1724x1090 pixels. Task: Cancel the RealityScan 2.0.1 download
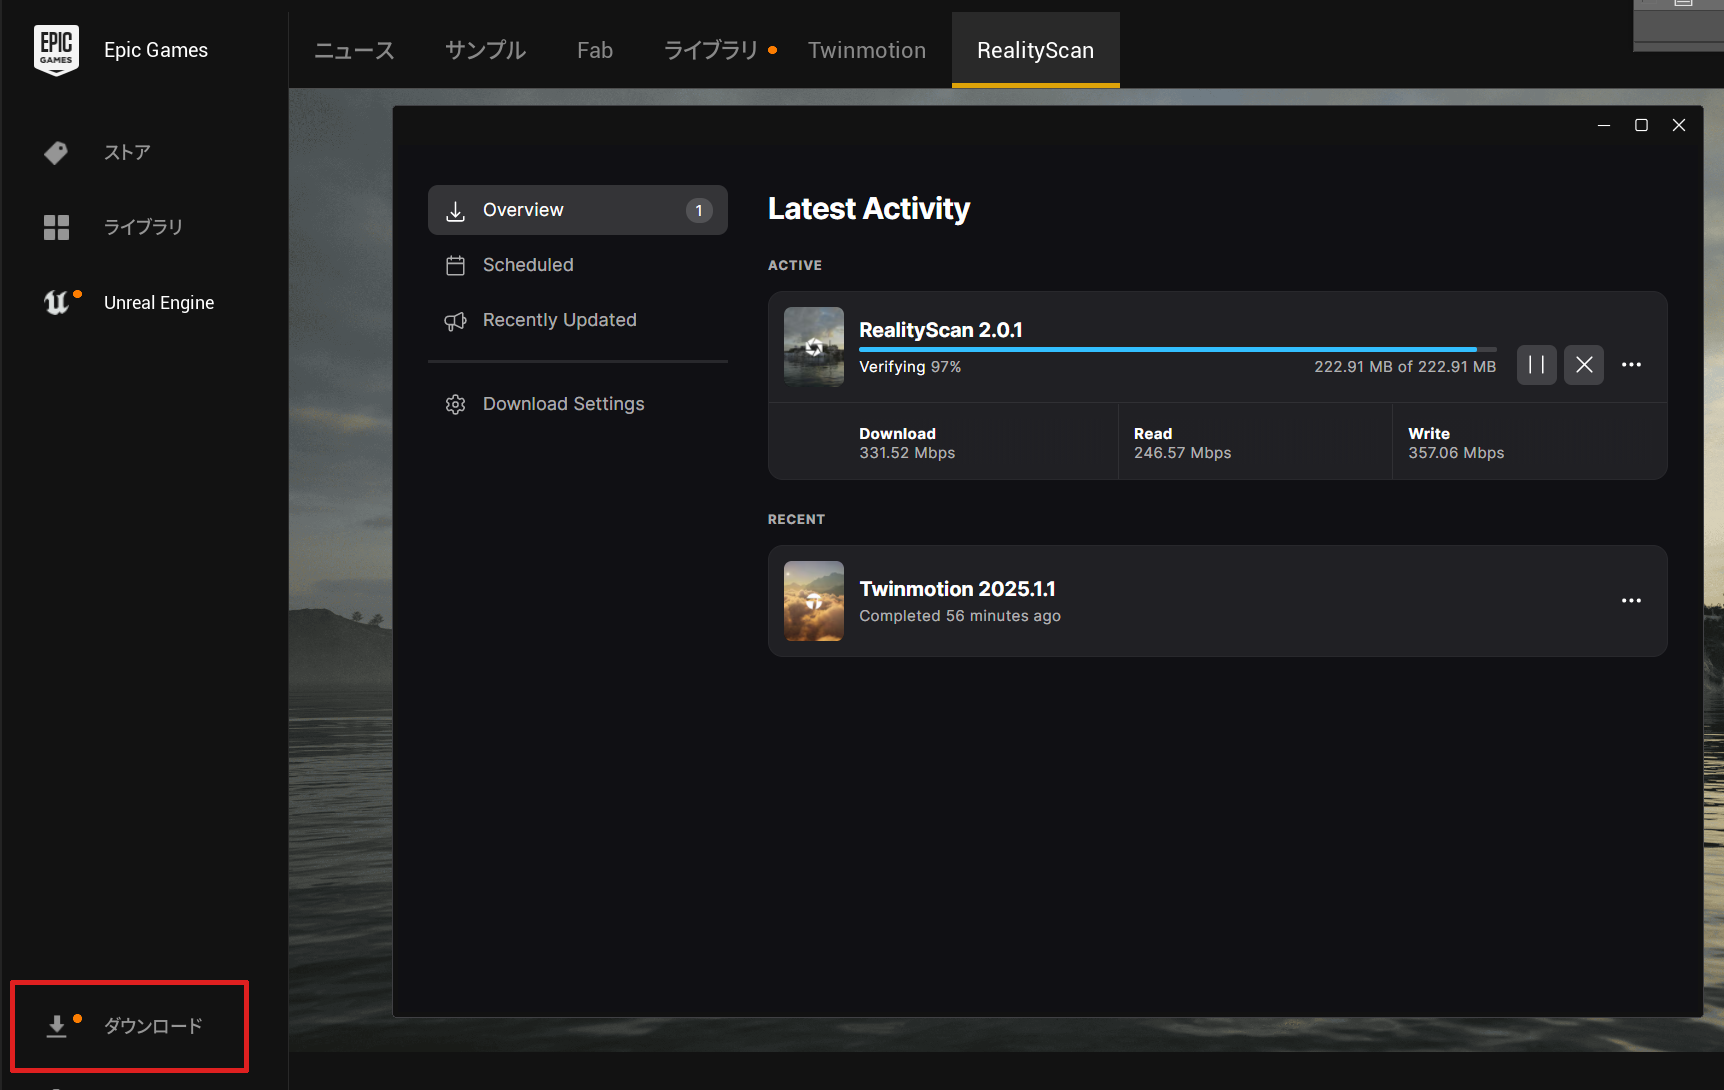coord(1584,365)
